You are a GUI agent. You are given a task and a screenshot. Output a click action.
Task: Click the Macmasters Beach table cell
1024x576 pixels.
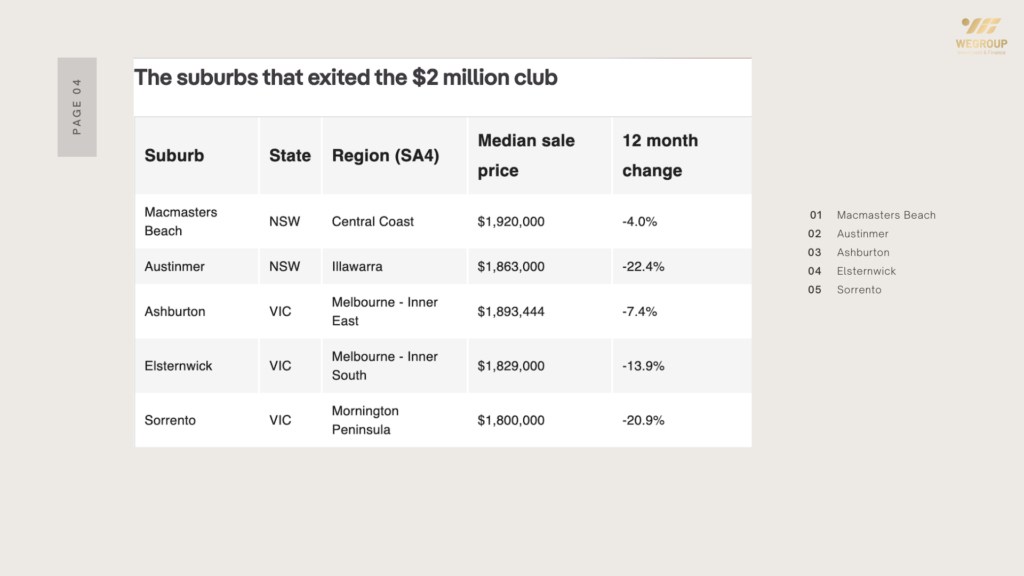pos(181,221)
